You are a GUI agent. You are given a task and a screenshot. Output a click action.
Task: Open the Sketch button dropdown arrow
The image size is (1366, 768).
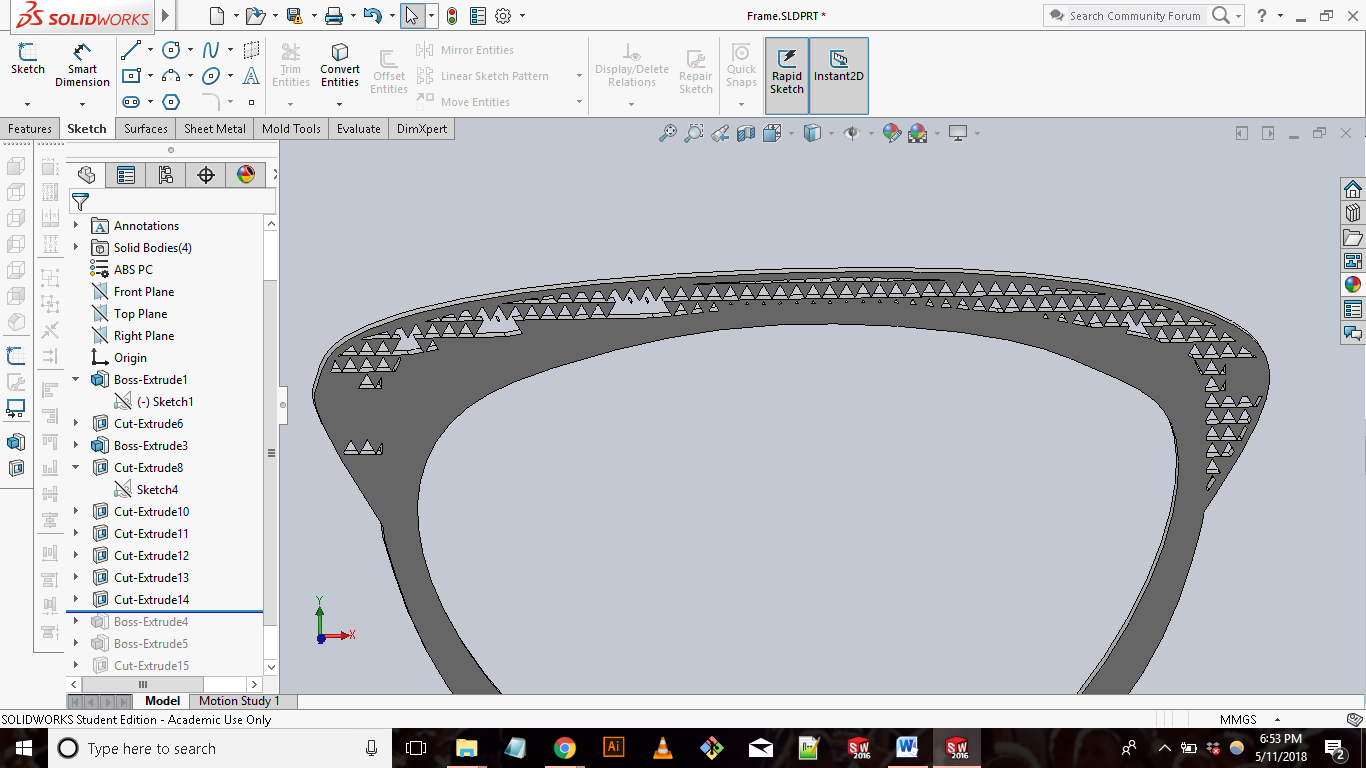(x=27, y=103)
